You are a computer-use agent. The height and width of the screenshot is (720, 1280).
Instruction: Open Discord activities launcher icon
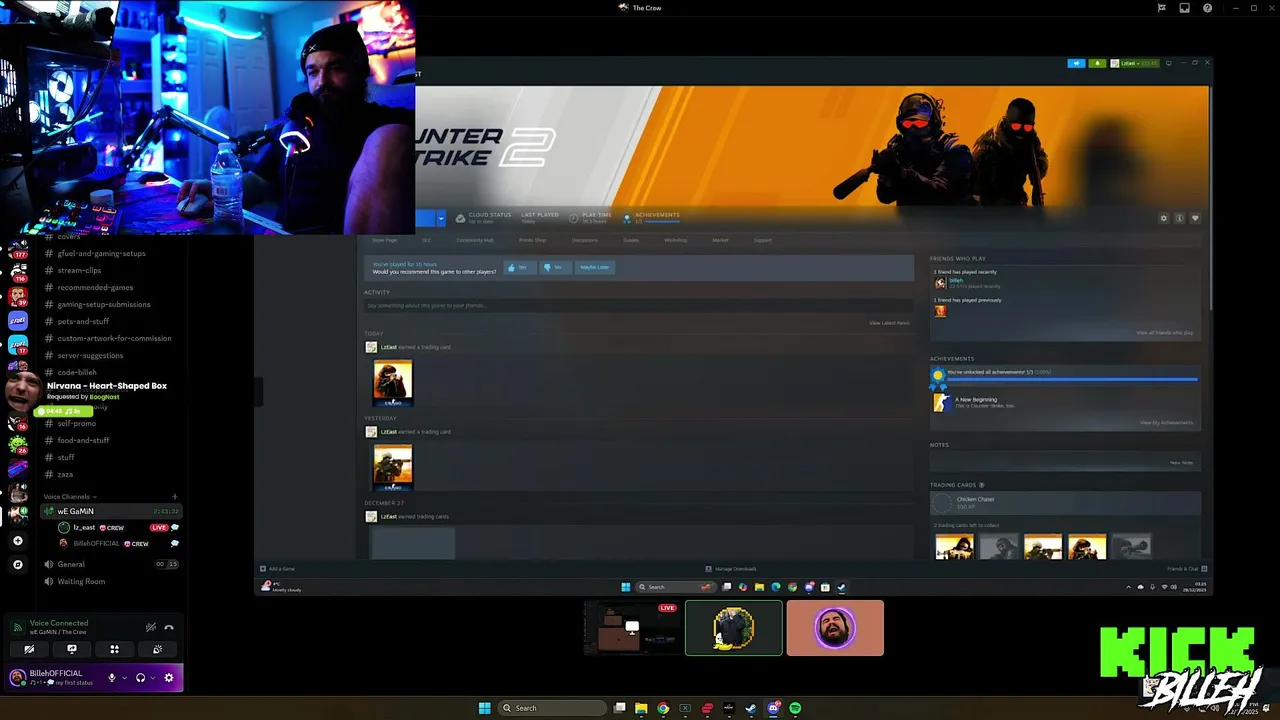(114, 649)
